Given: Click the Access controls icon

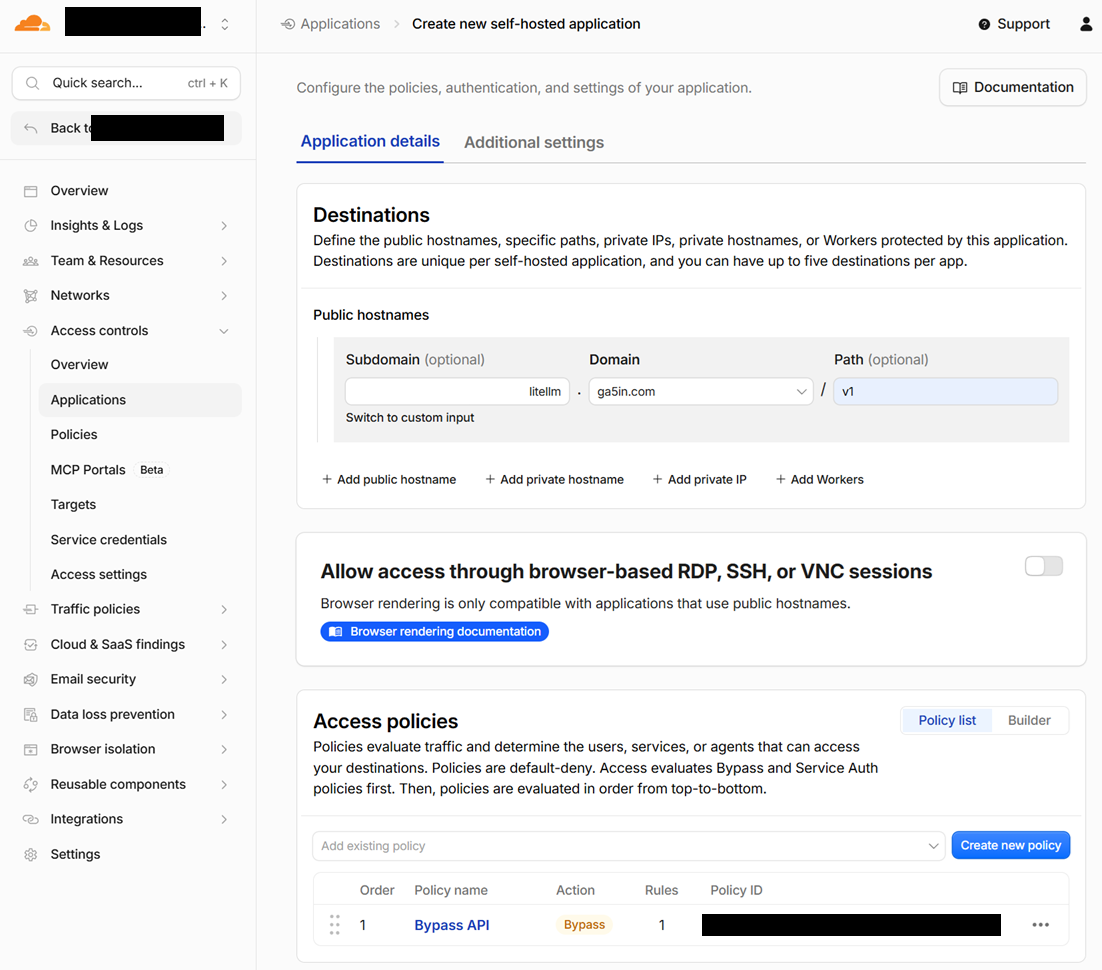Looking at the screenshot, I should [x=30, y=330].
